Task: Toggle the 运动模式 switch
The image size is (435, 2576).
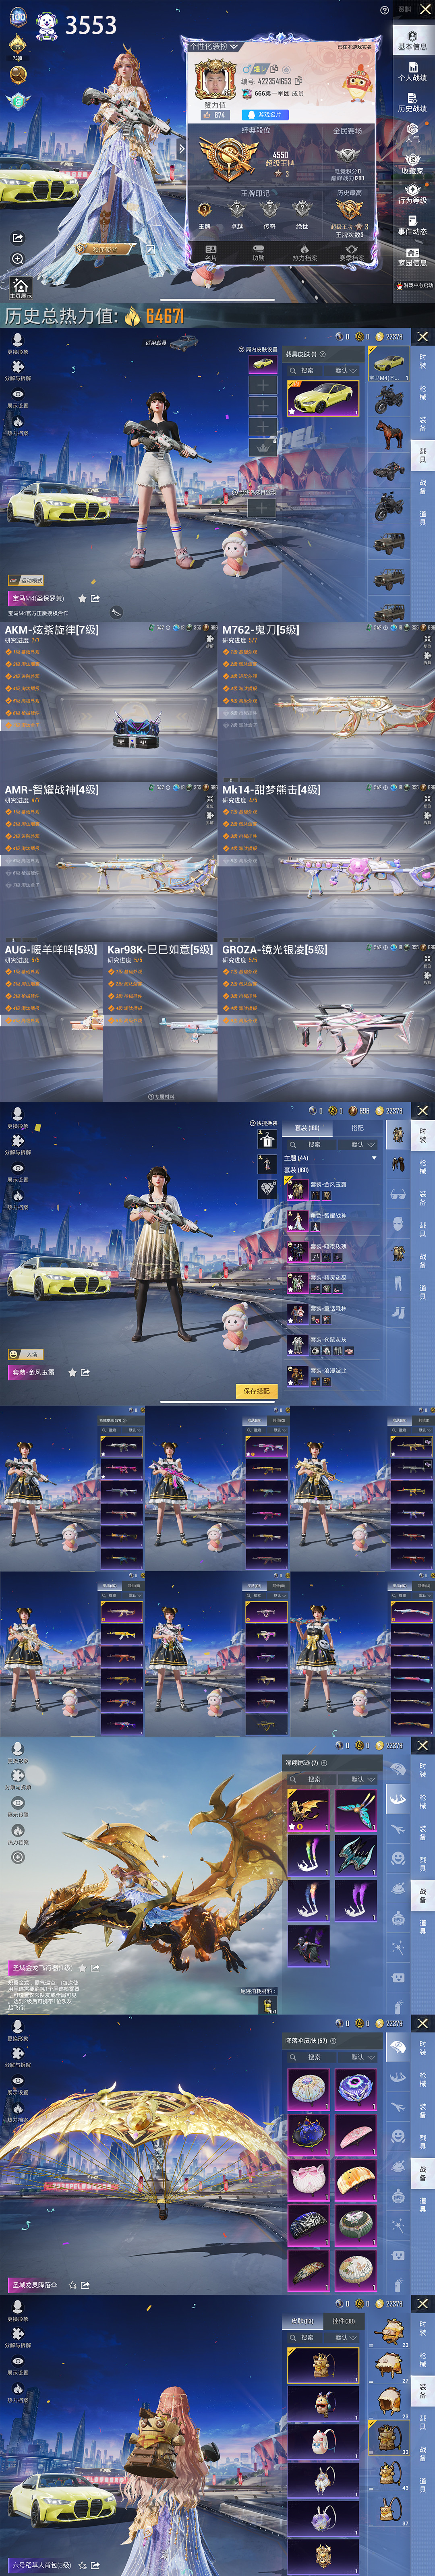Action: tap(26, 580)
